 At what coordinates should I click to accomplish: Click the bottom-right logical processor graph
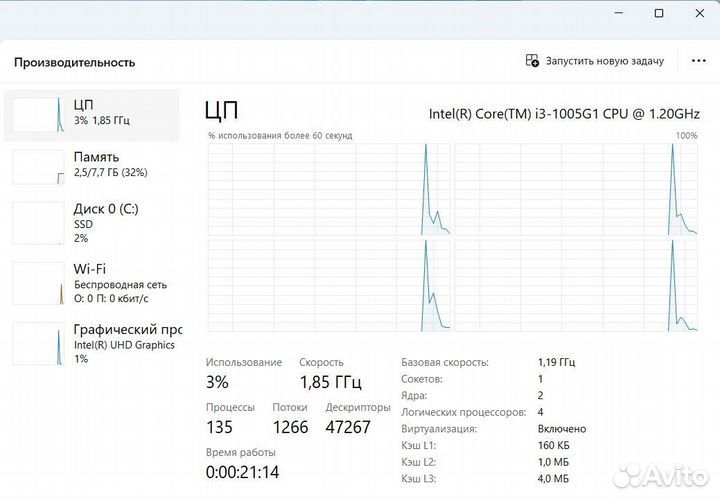(x=576, y=285)
